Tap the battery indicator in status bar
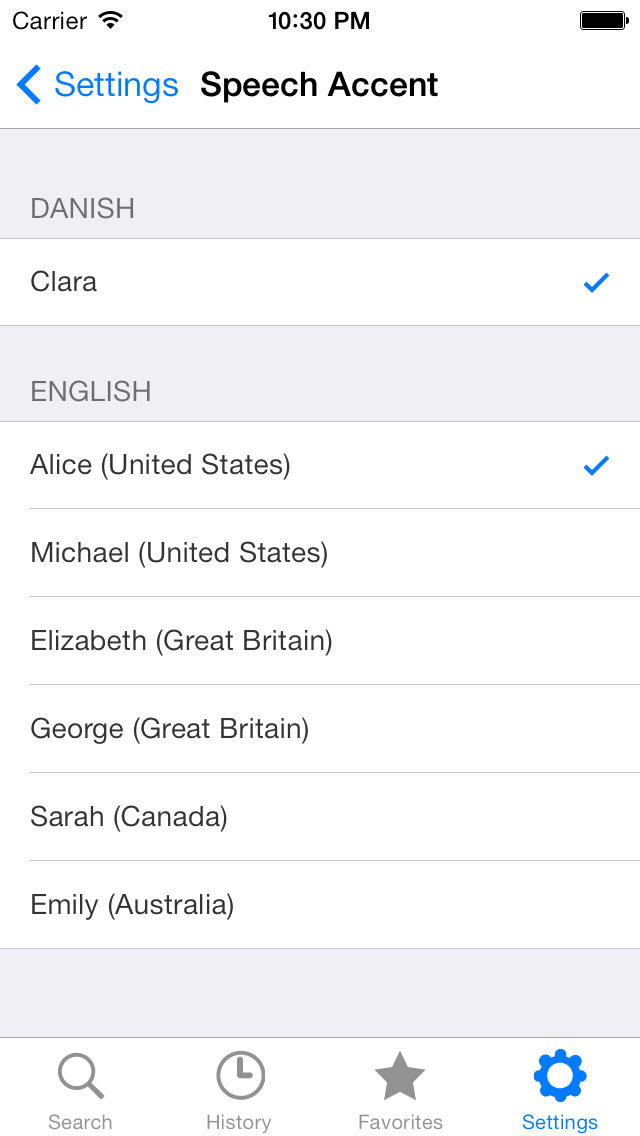 (x=604, y=21)
